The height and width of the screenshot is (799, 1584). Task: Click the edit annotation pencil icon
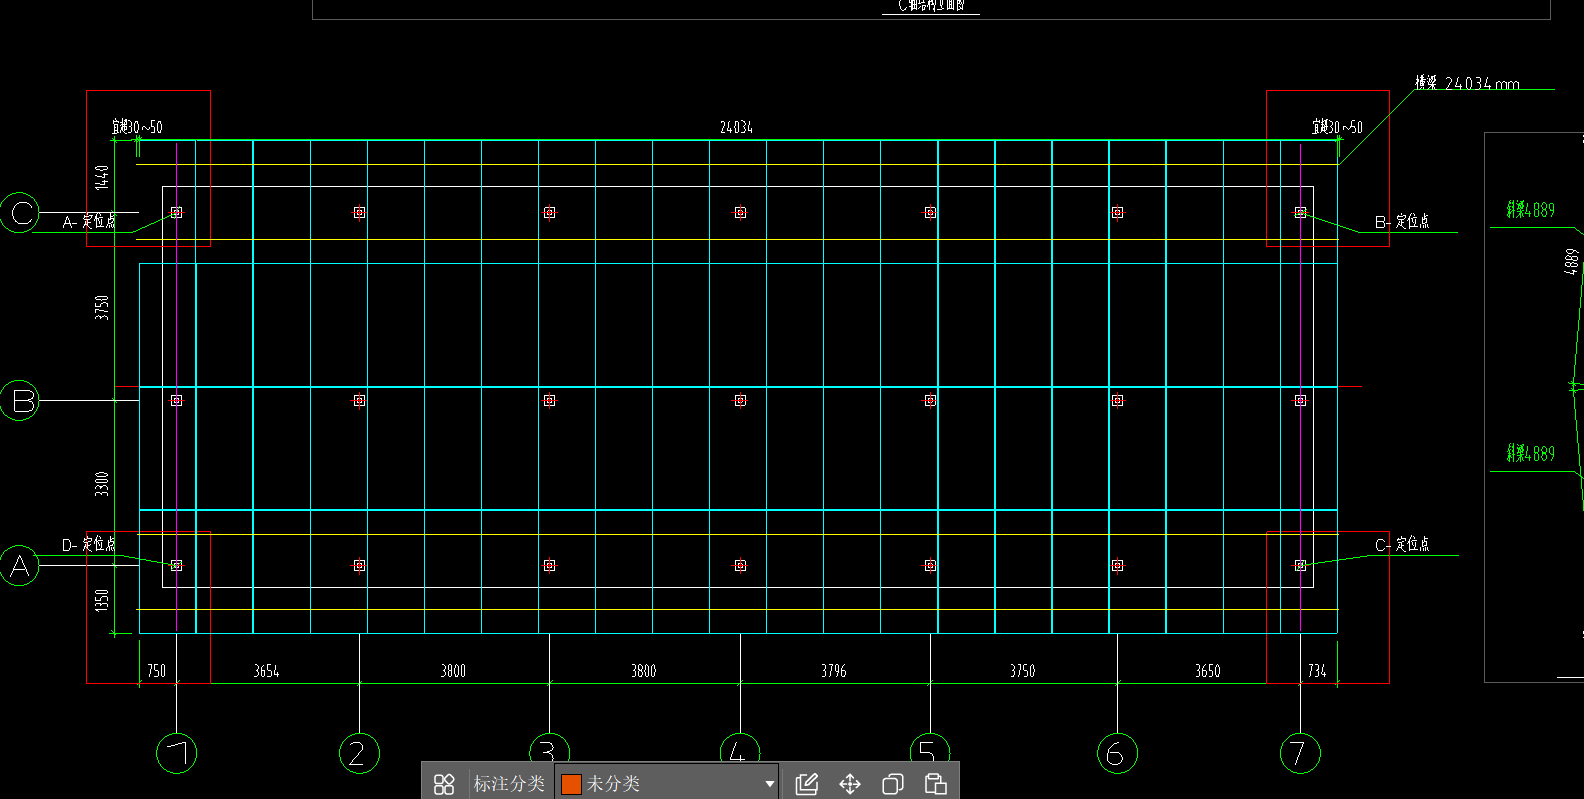807,784
